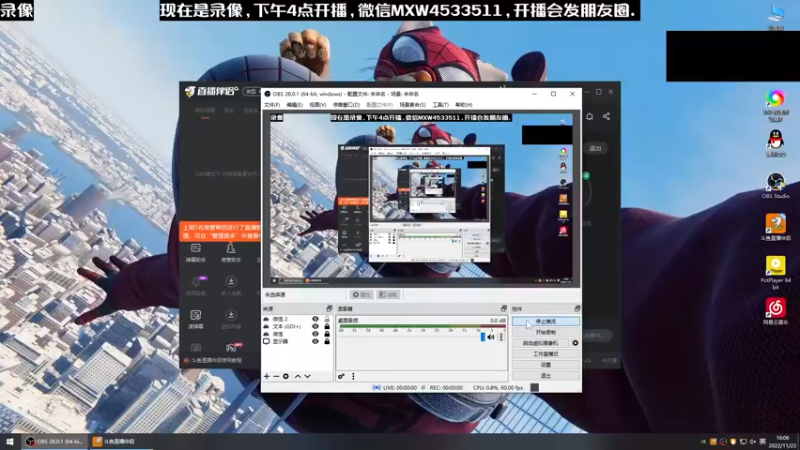Click 停止推流 to stop streaming
The width and height of the screenshot is (800, 450).
click(x=545, y=321)
